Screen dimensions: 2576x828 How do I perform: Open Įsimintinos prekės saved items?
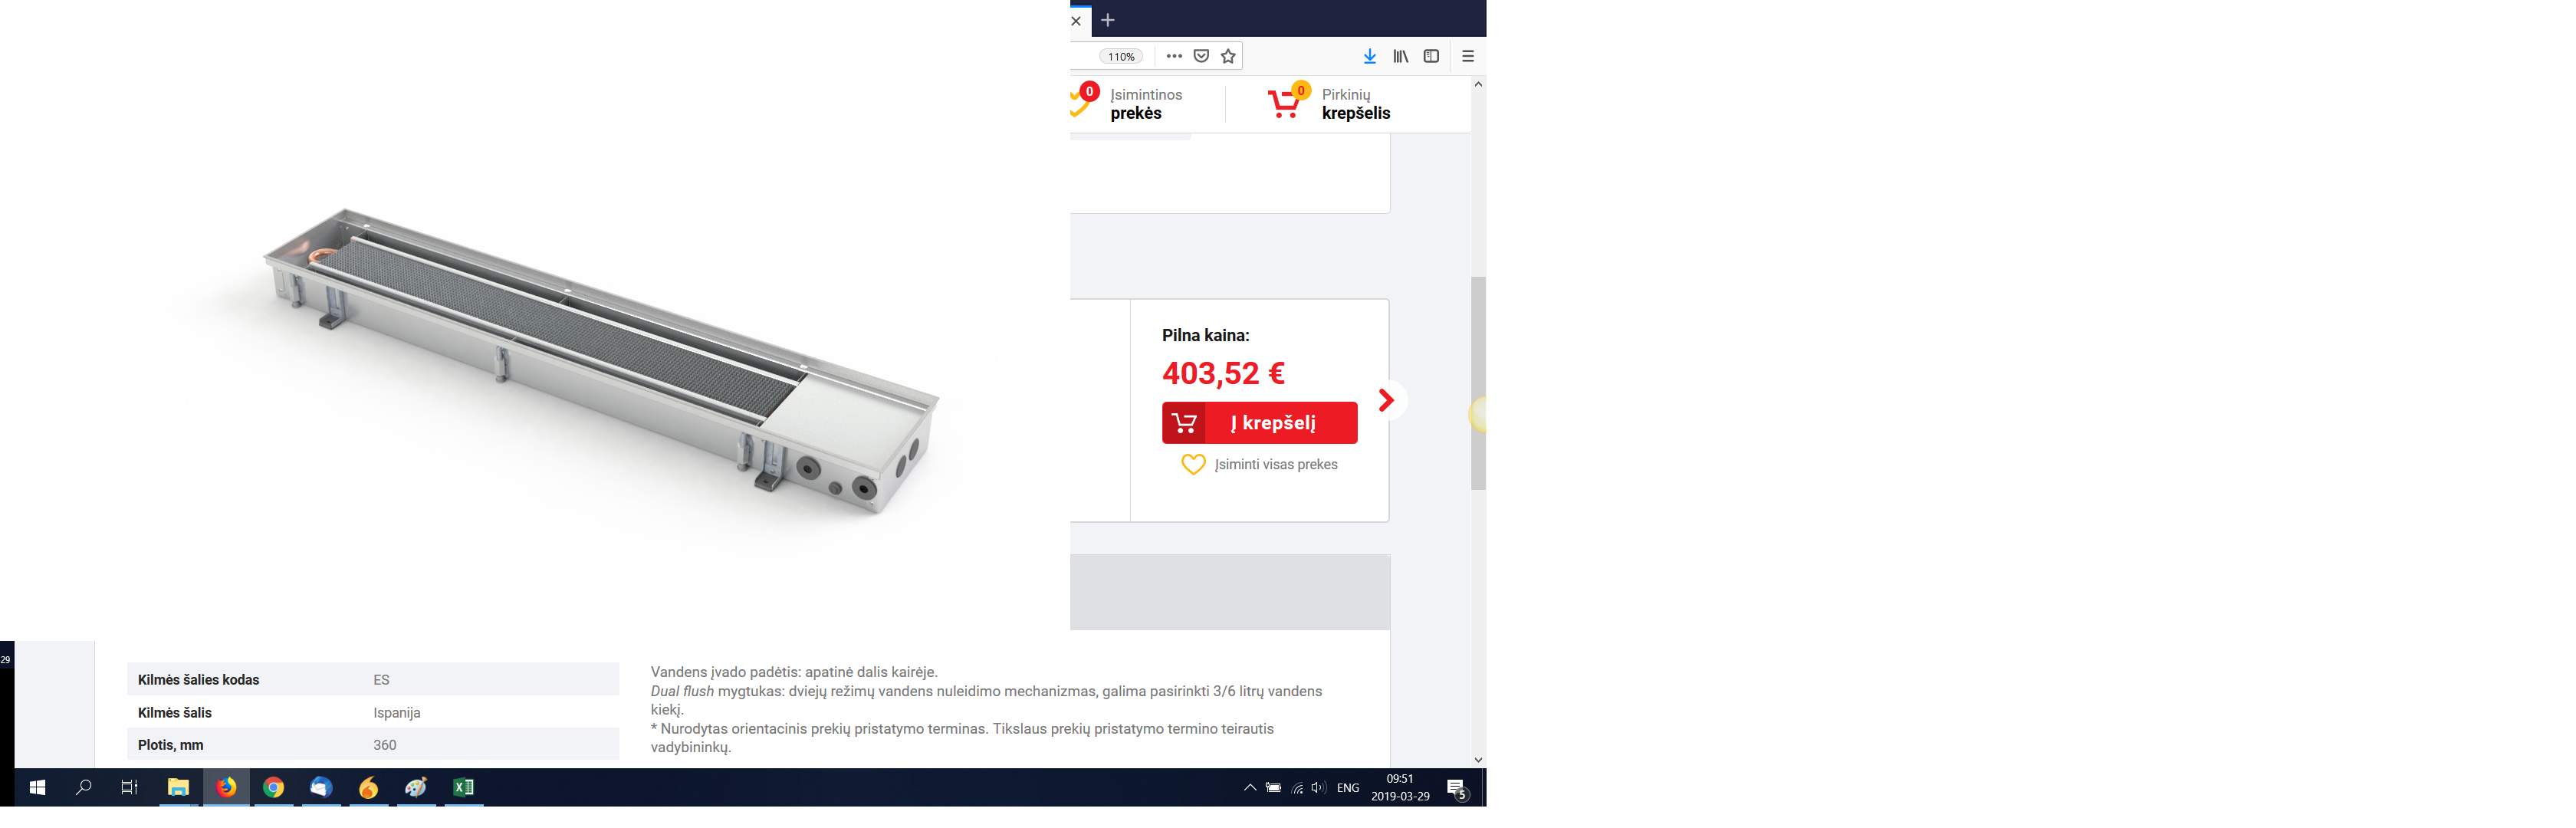pos(1128,103)
